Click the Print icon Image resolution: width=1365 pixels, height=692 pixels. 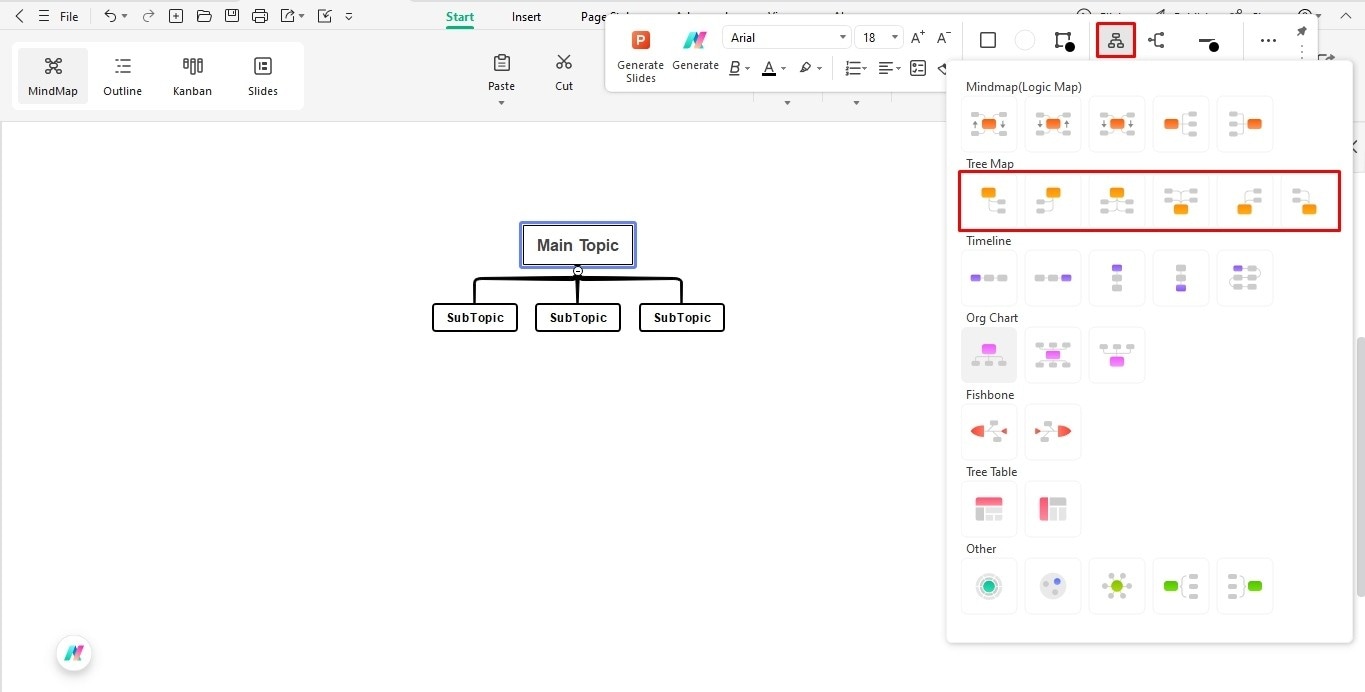[x=259, y=16]
